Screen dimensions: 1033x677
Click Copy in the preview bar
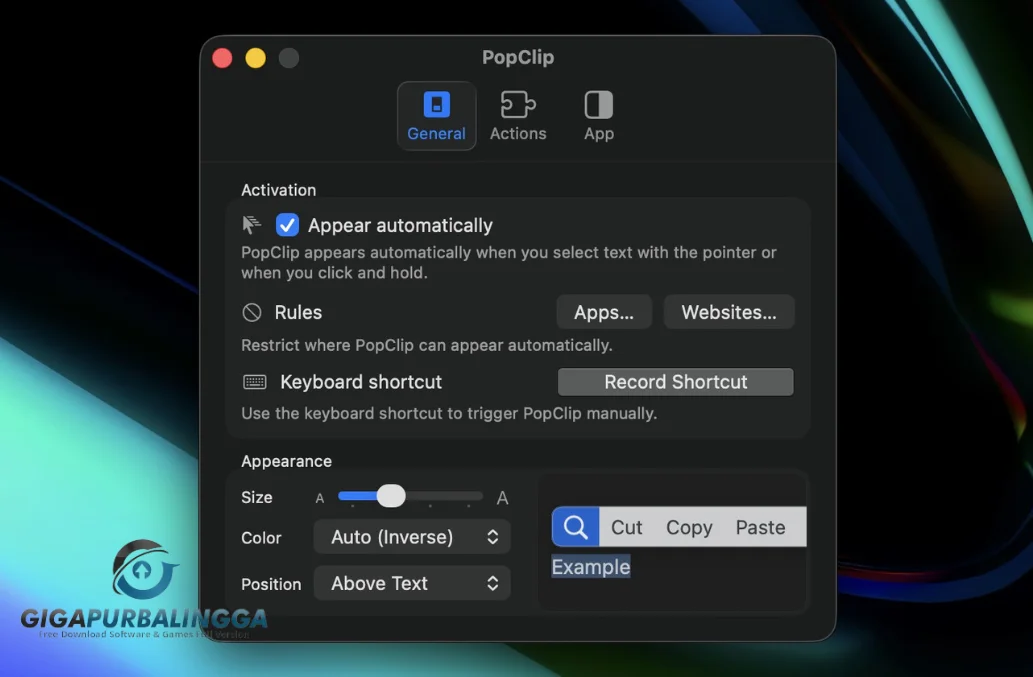click(689, 528)
